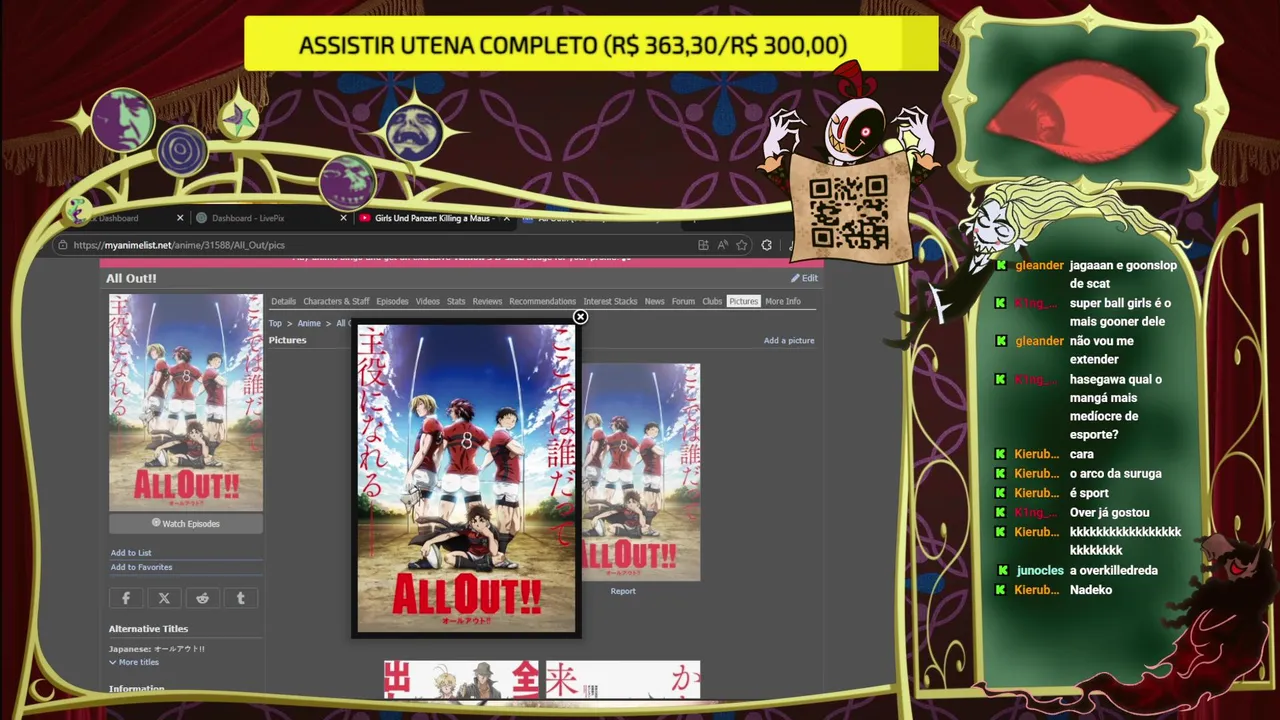Click the ASSISTIR UTENA COMPLETO goal bar
The height and width of the screenshot is (720, 1280).
pos(591,45)
